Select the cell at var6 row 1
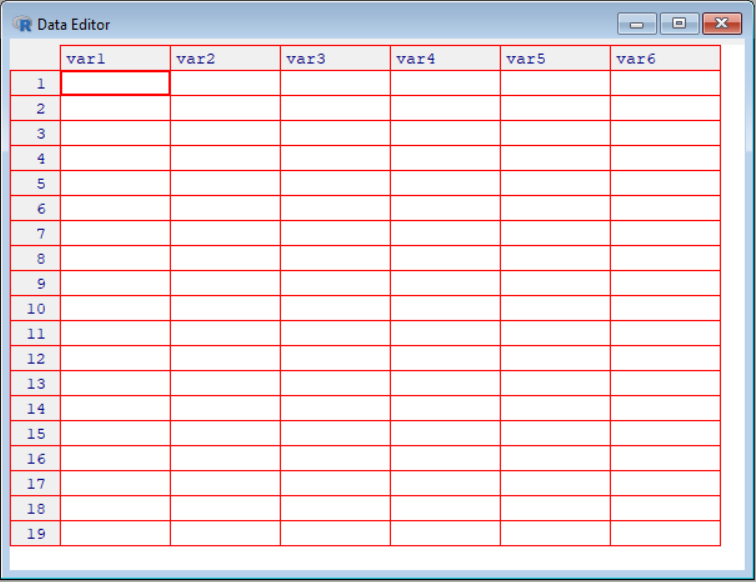The height and width of the screenshot is (582, 756). point(665,84)
